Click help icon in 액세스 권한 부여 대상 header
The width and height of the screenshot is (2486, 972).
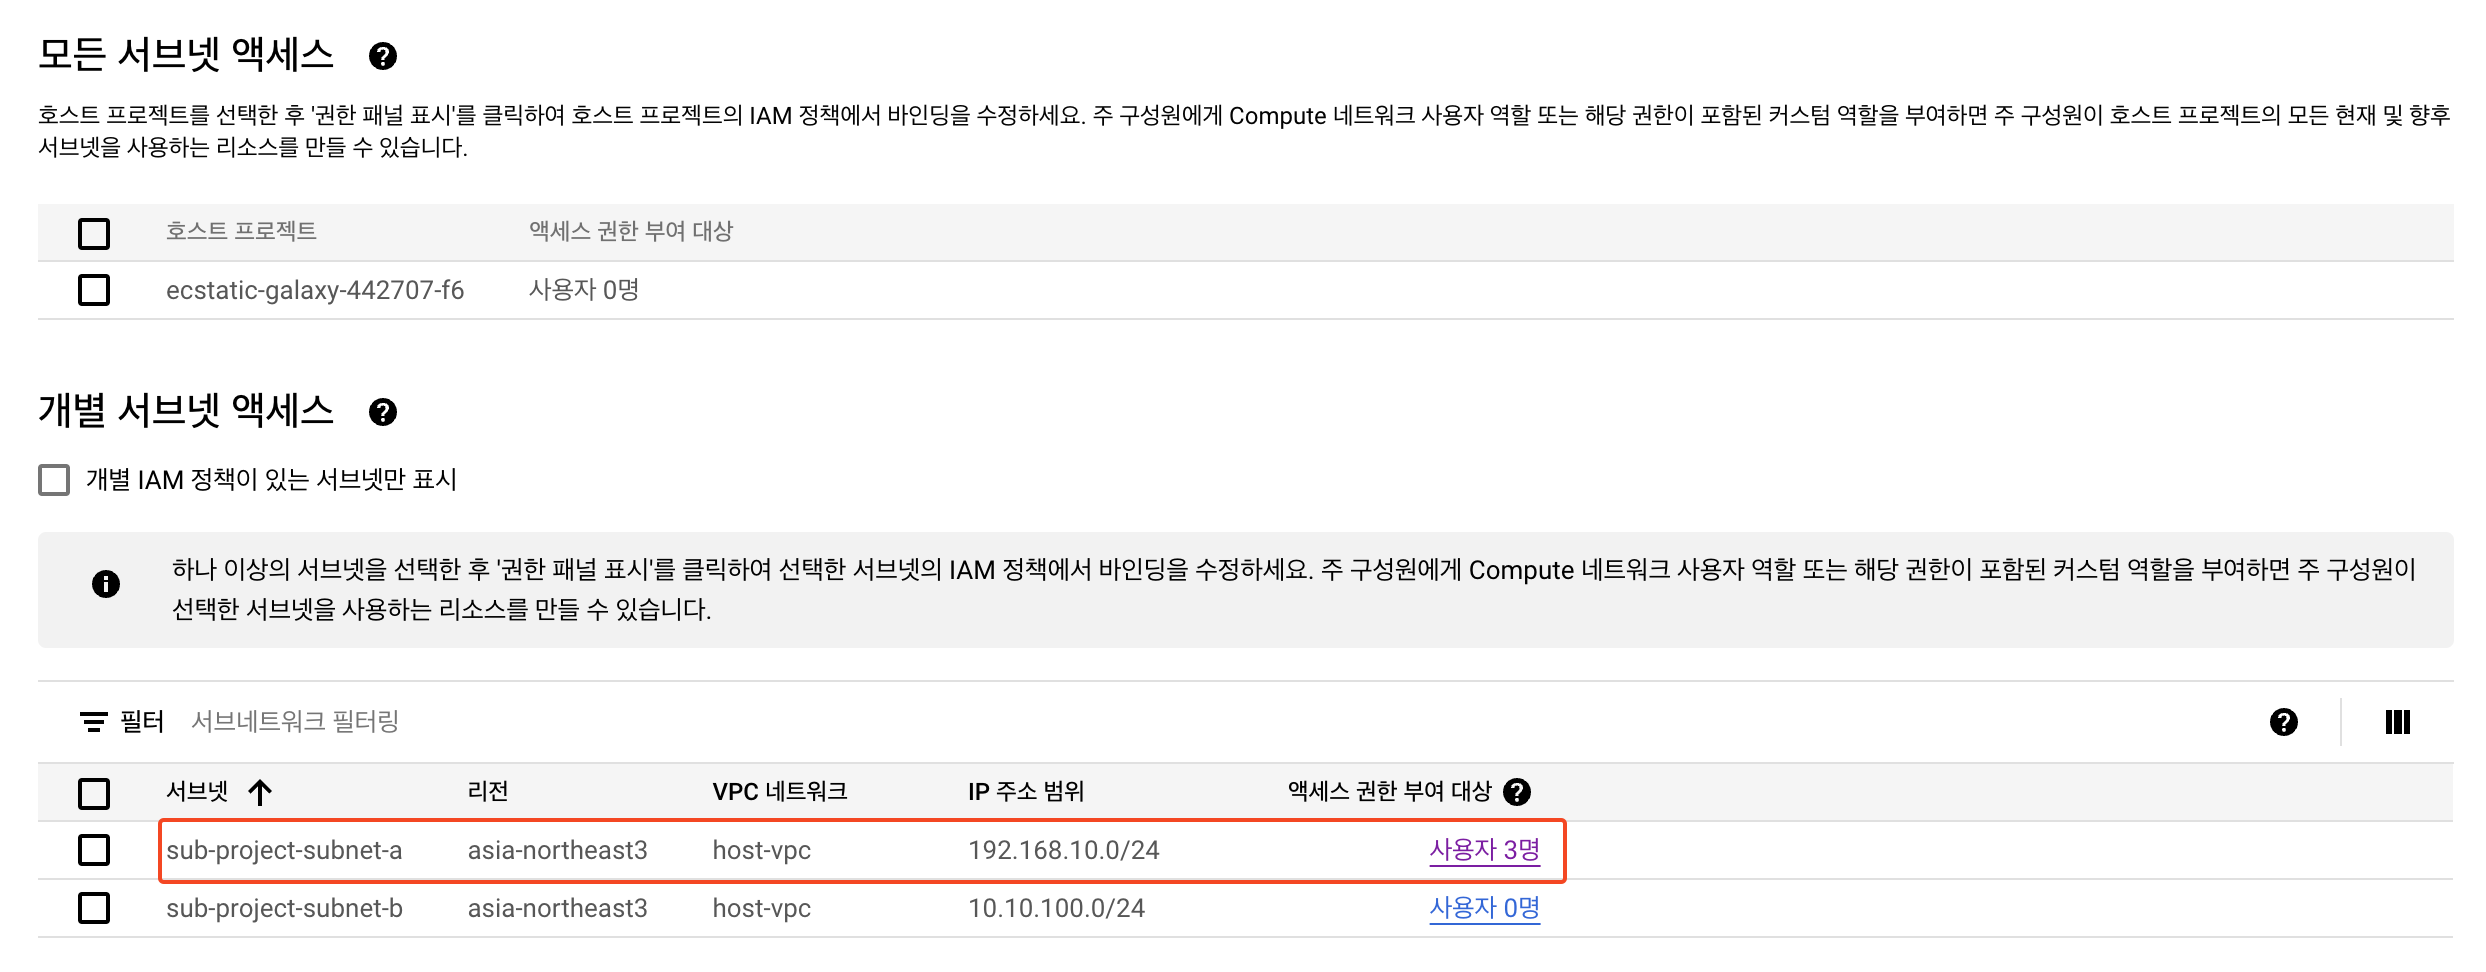click(x=1516, y=792)
